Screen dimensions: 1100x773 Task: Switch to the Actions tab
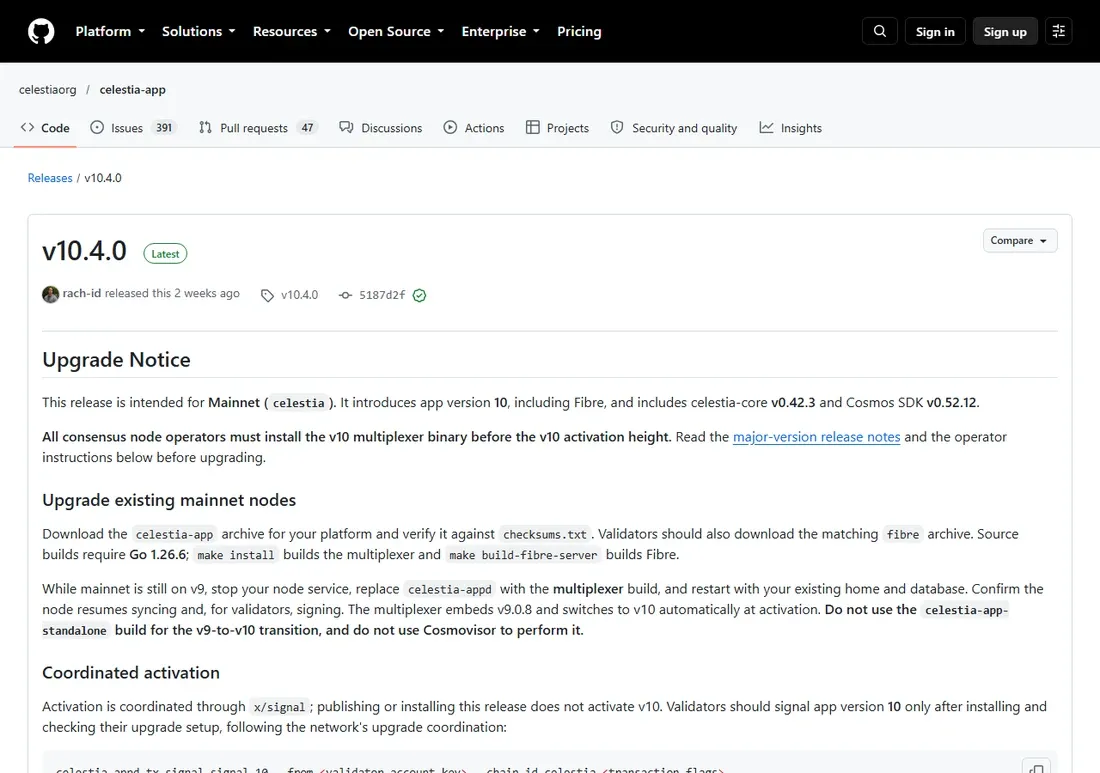tap(474, 128)
